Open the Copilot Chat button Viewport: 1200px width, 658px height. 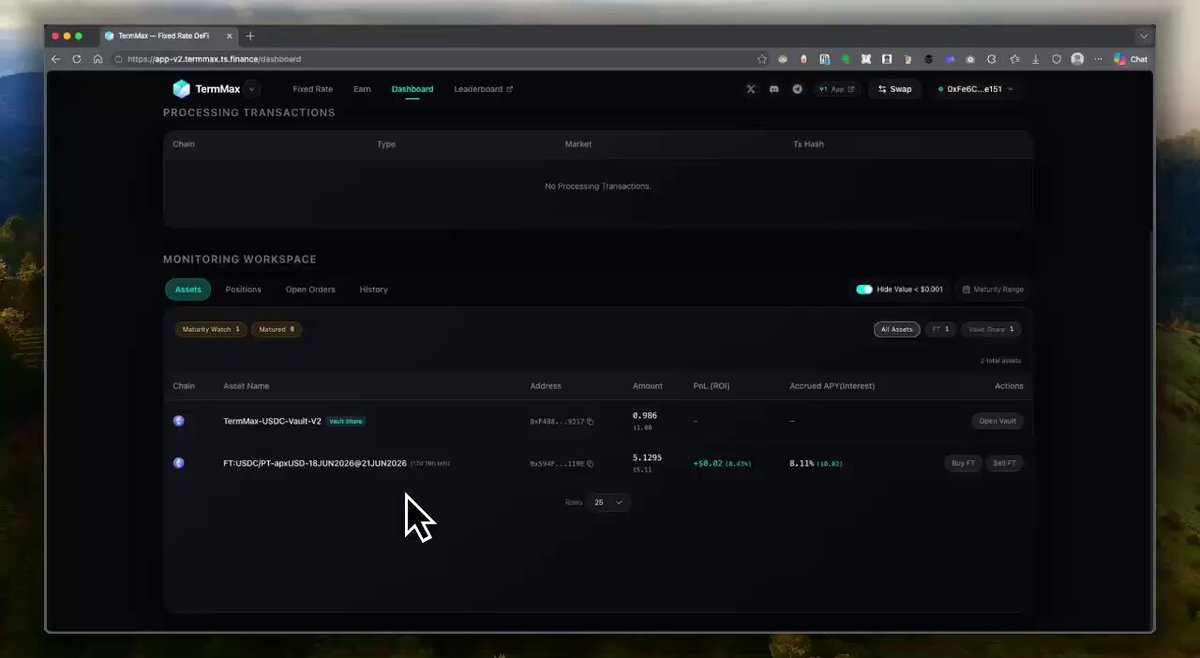(1130, 59)
